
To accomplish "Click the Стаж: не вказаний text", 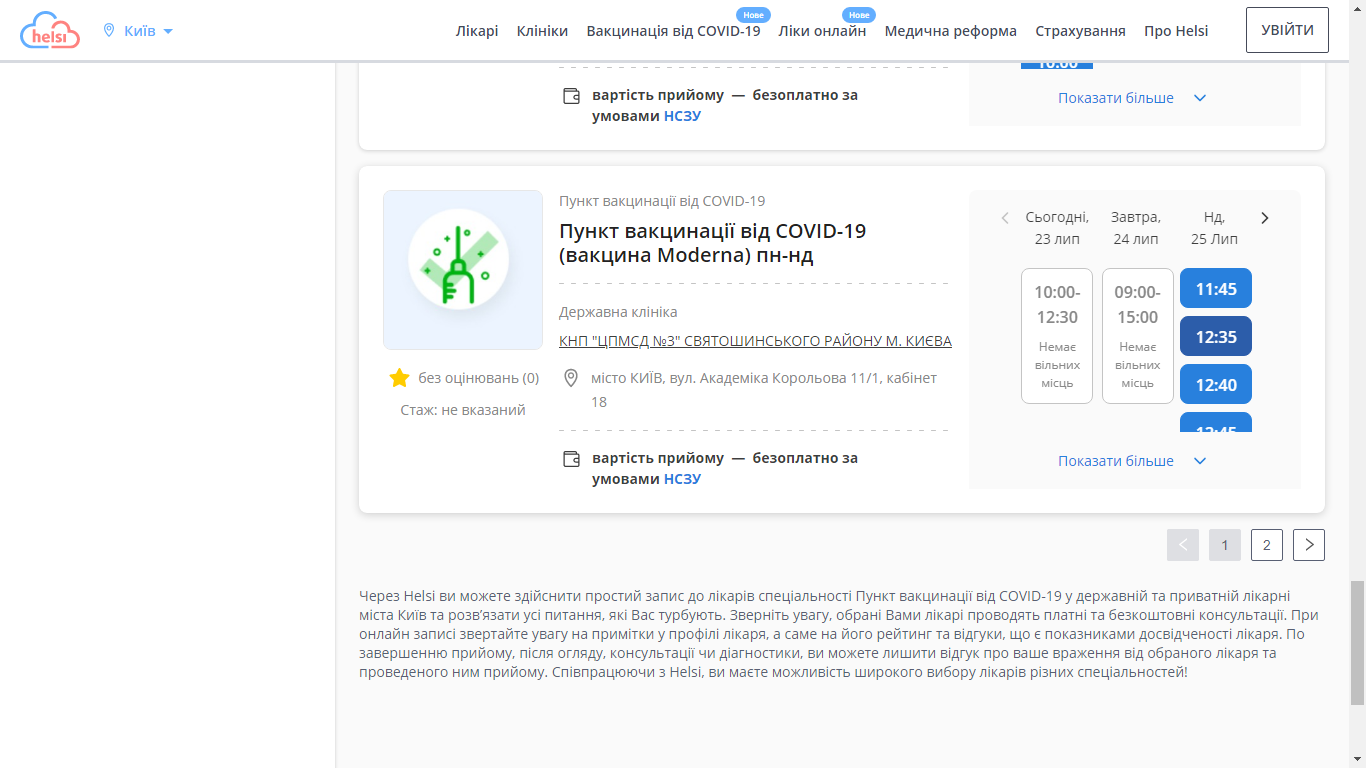I will 463,410.
